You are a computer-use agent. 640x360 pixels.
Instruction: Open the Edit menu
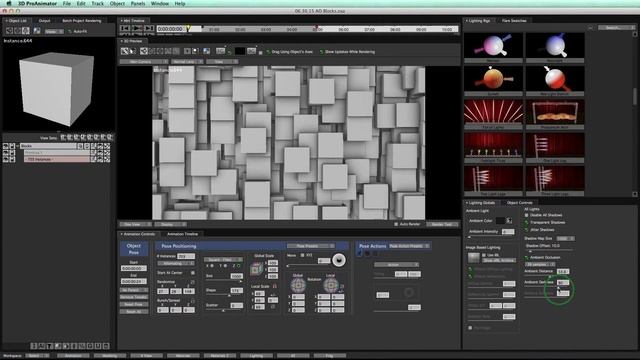tap(81, 3)
